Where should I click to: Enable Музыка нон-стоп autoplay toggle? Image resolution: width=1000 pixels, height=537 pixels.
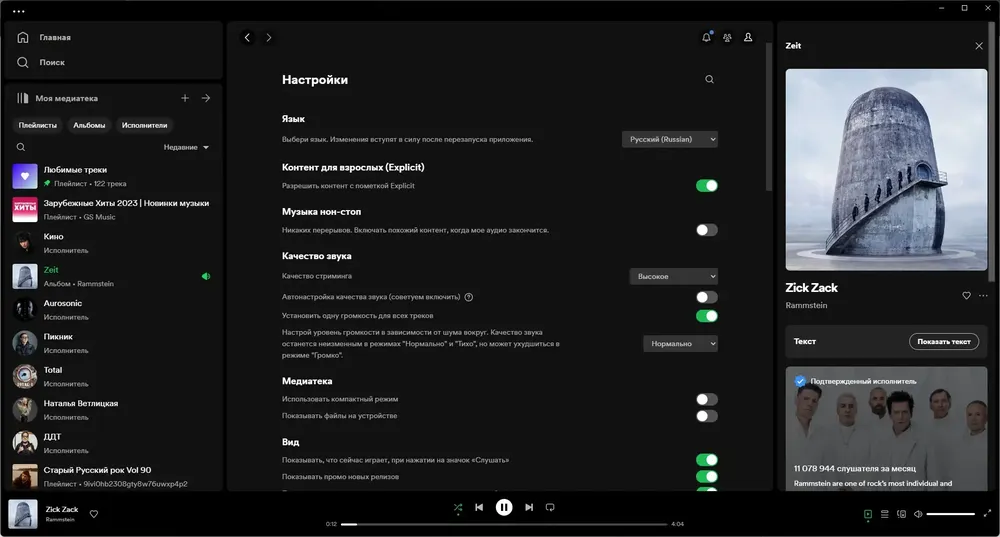pyautogui.click(x=707, y=230)
